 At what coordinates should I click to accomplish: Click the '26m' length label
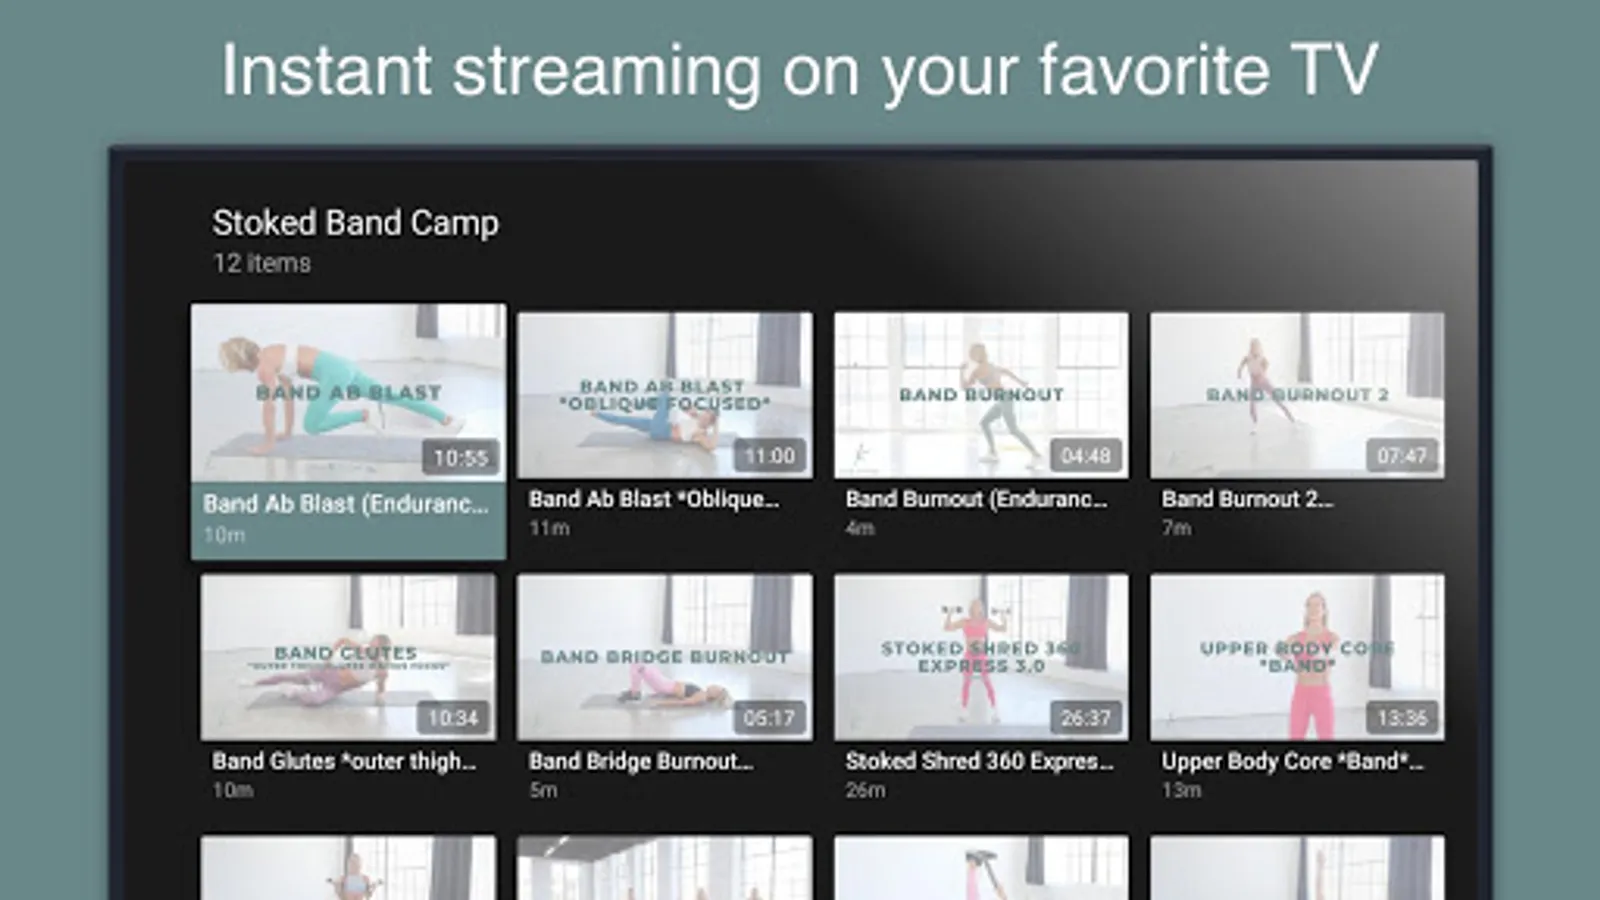pos(865,790)
